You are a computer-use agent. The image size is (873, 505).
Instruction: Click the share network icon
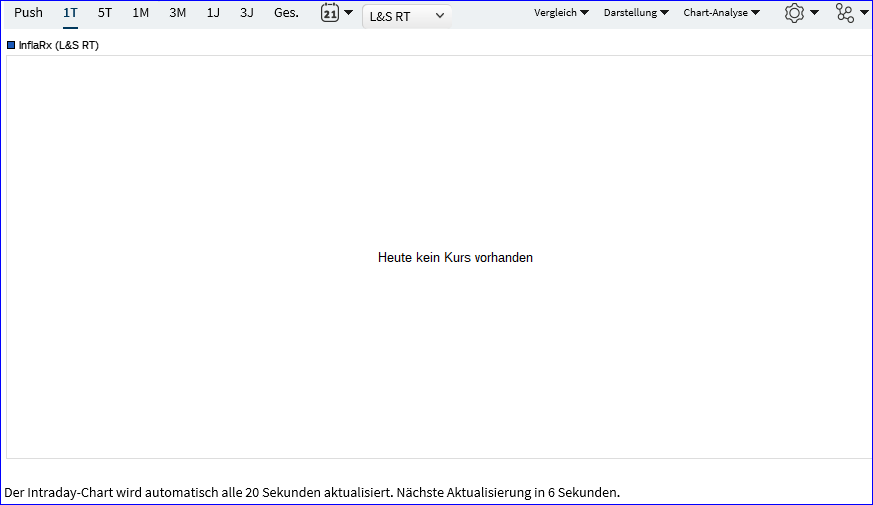(845, 13)
